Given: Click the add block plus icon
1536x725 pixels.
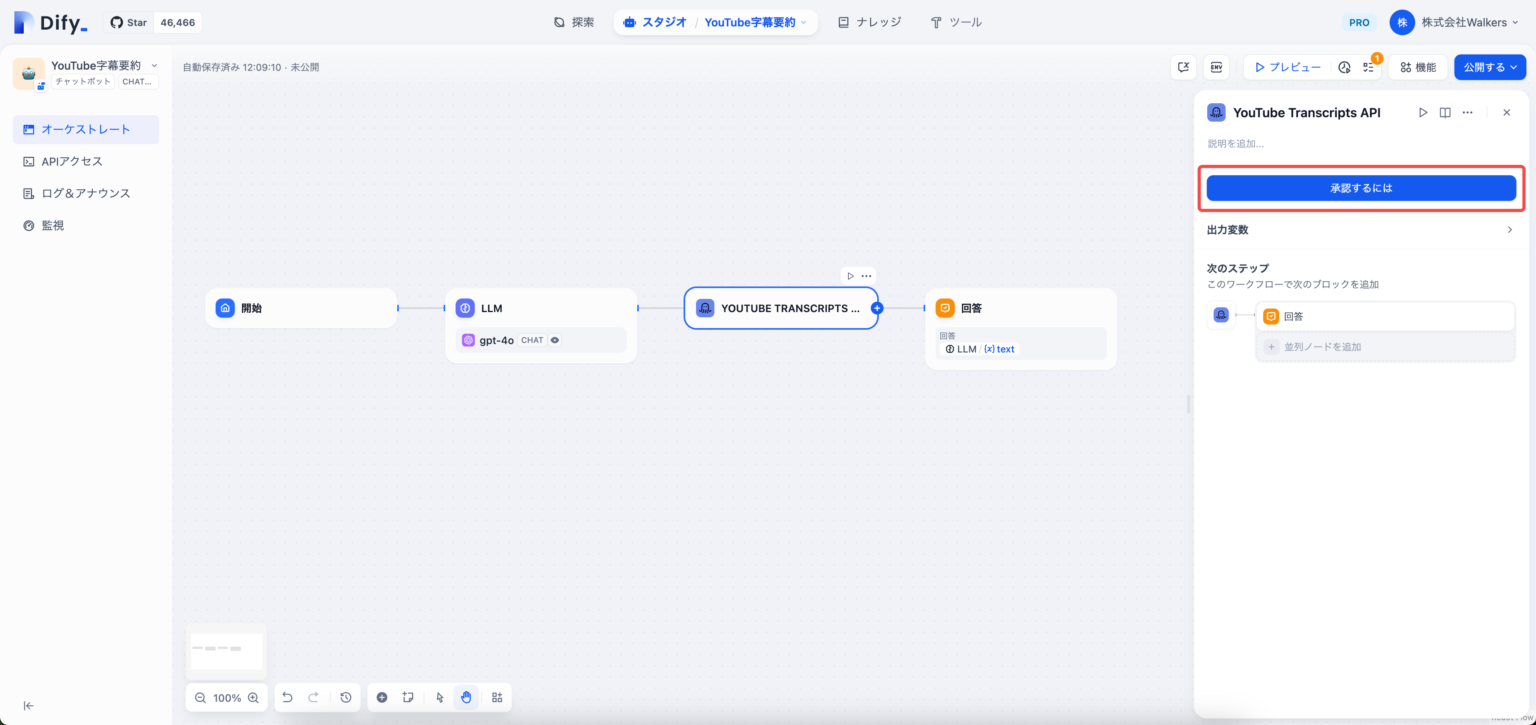Looking at the screenshot, I should pyautogui.click(x=382, y=697).
